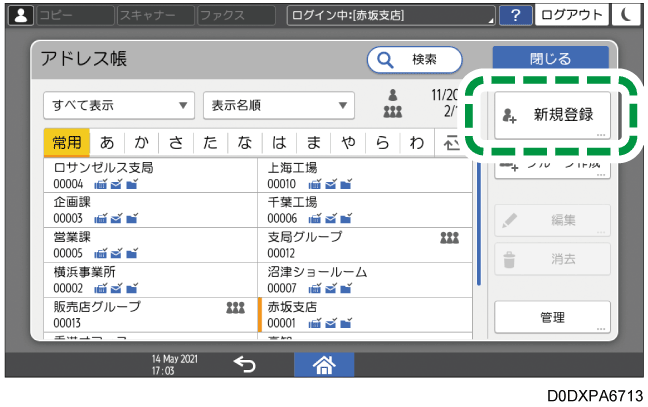The image size is (648, 407).
Task: Open the すべて表示 filter dropdown
Action: tap(119, 105)
